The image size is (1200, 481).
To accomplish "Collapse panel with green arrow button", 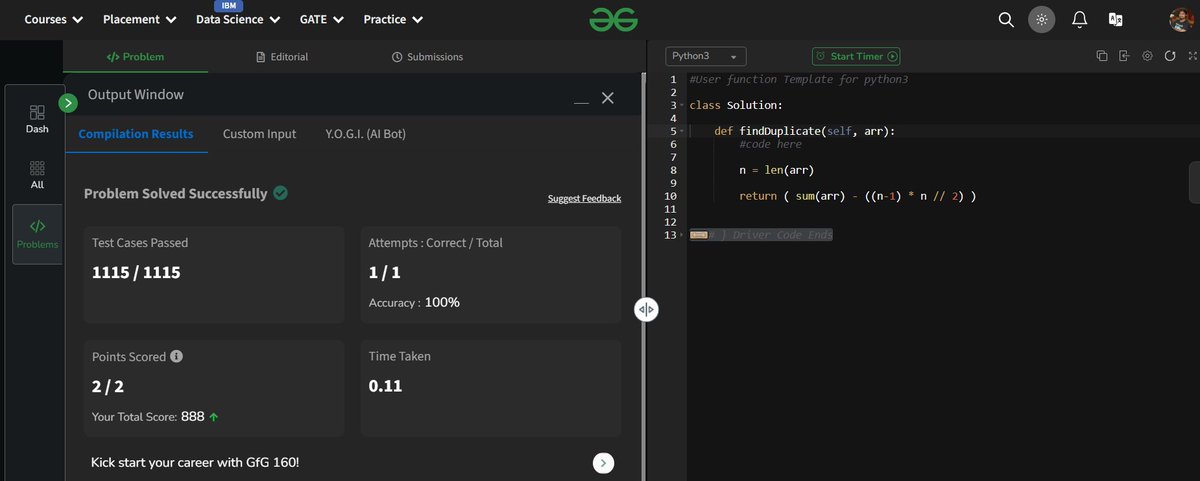I will click(68, 102).
